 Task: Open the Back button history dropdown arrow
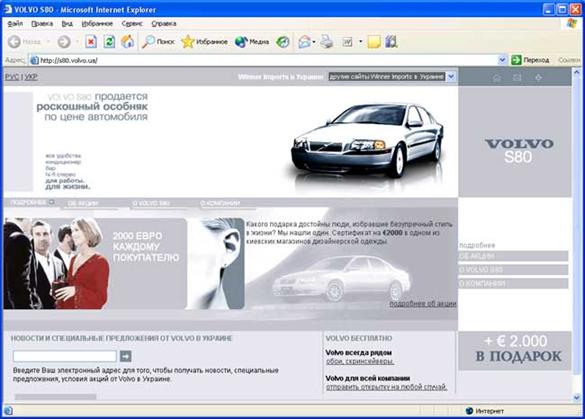click(48, 42)
